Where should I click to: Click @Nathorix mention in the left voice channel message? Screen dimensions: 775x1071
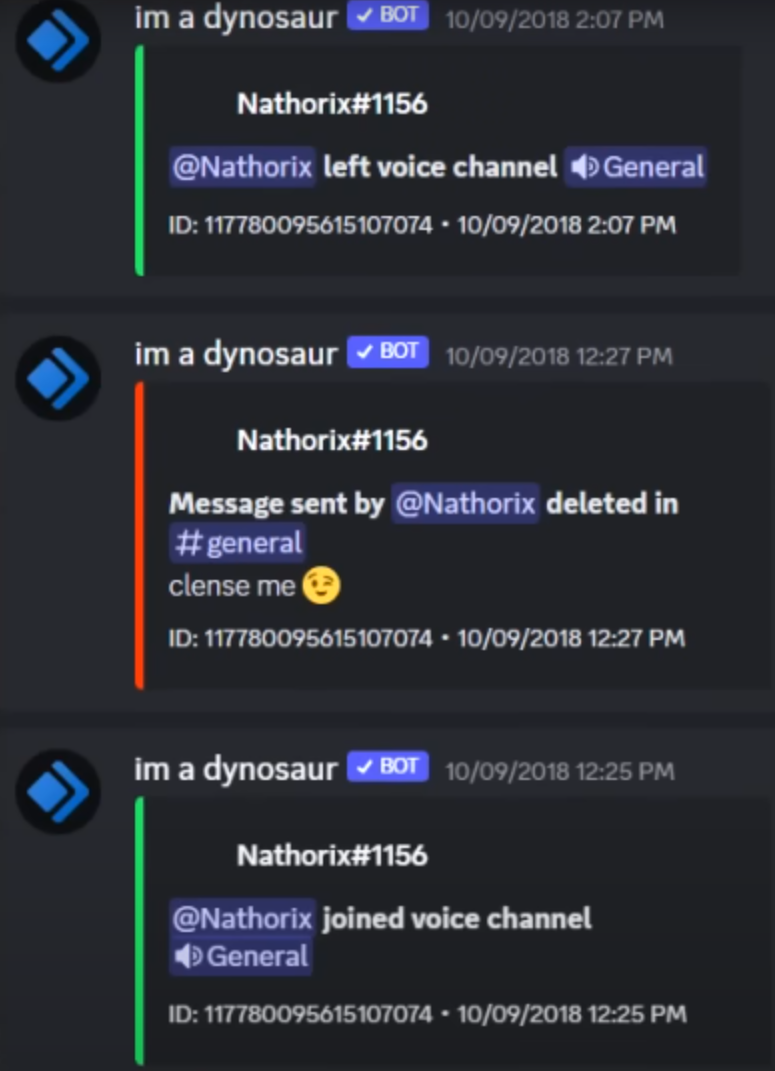pyautogui.click(x=242, y=167)
